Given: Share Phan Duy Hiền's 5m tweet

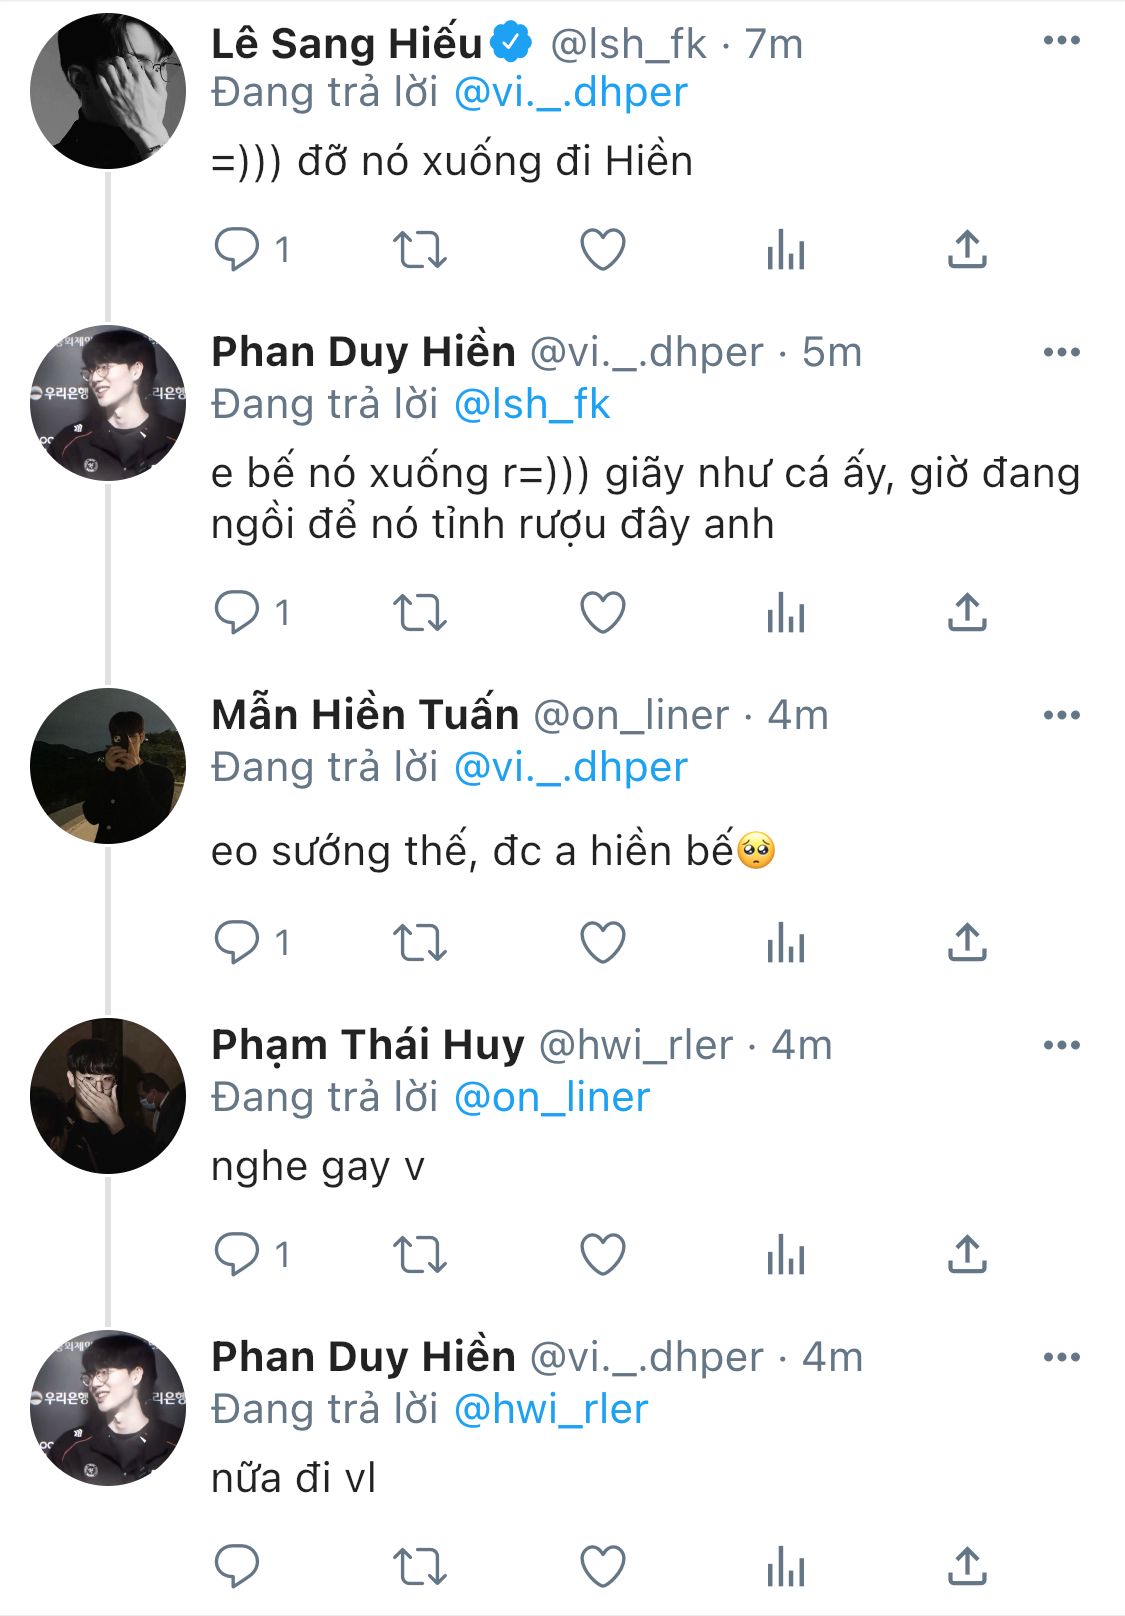Looking at the screenshot, I should (967, 612).
